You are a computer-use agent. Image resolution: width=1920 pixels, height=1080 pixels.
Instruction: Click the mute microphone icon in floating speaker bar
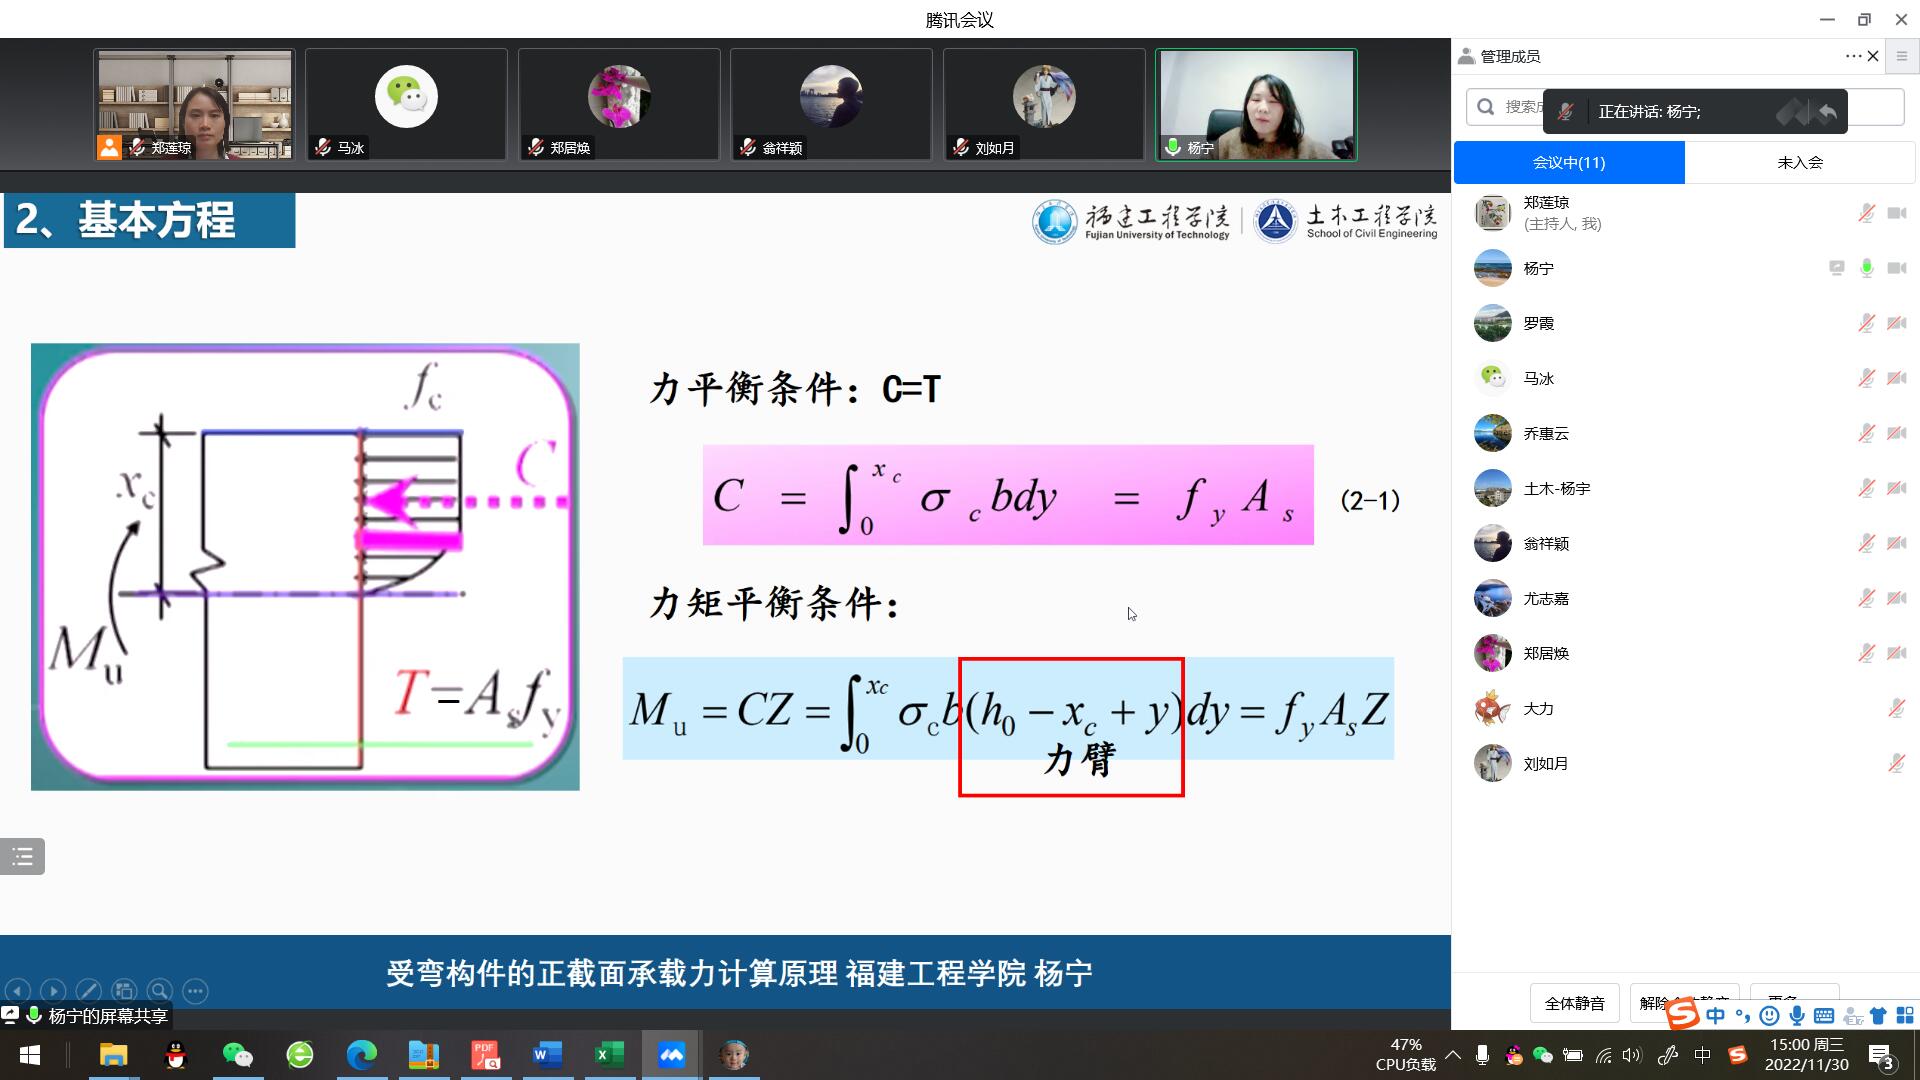coord(1566,112)
